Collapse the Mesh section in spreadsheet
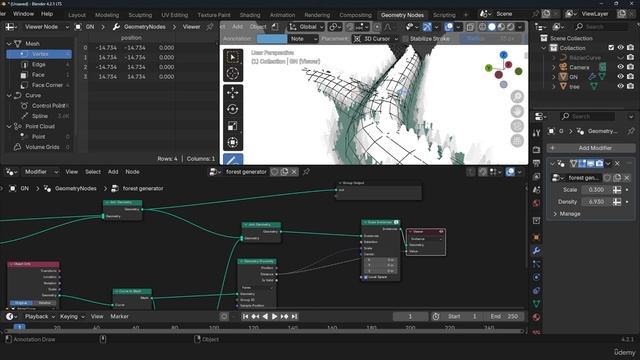Screen dimensions: 640x360 pos(9,43)
